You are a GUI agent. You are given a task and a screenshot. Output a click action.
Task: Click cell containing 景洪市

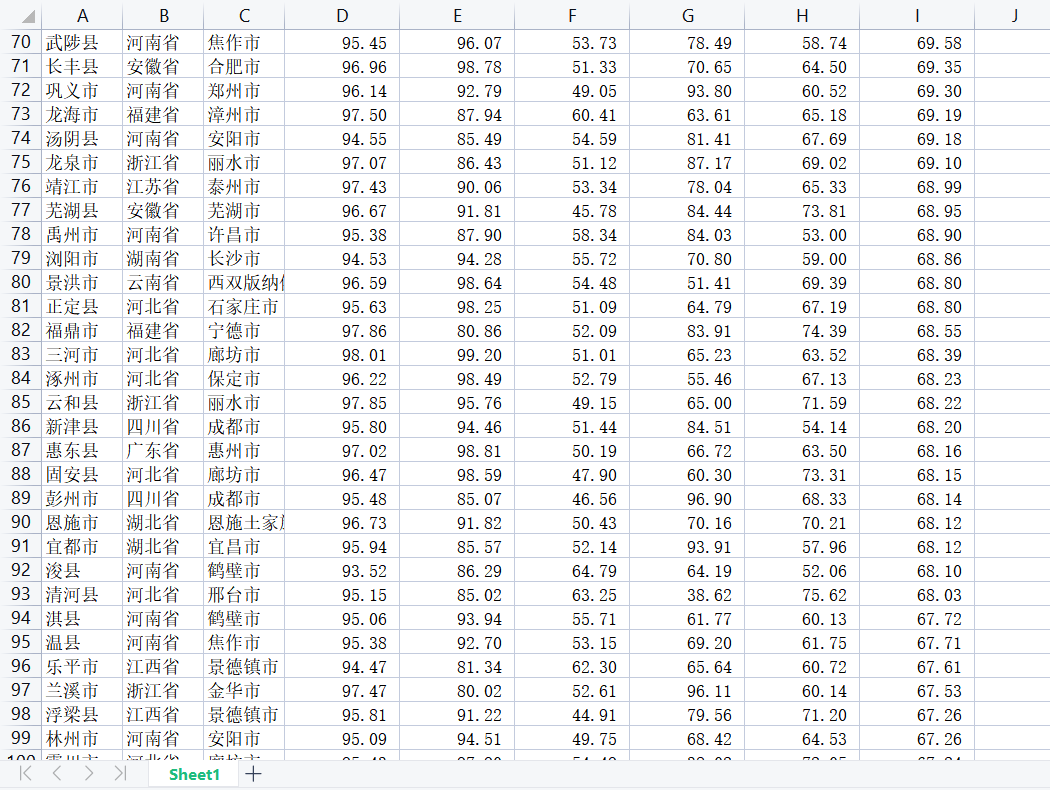(82, 283)
